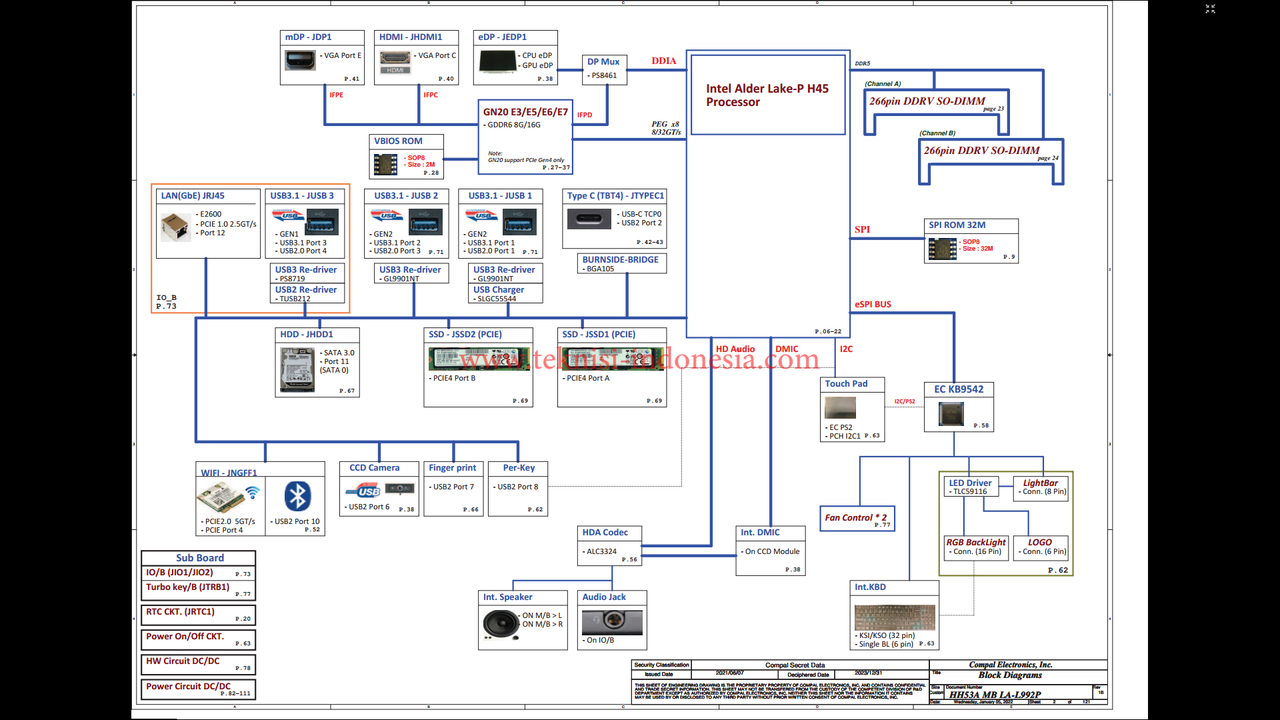Image resolution: width=1280 pixels, height=720 pixels.
Task: Click the RTC CKT. (JRTC1) row
Action: point(199,615)
